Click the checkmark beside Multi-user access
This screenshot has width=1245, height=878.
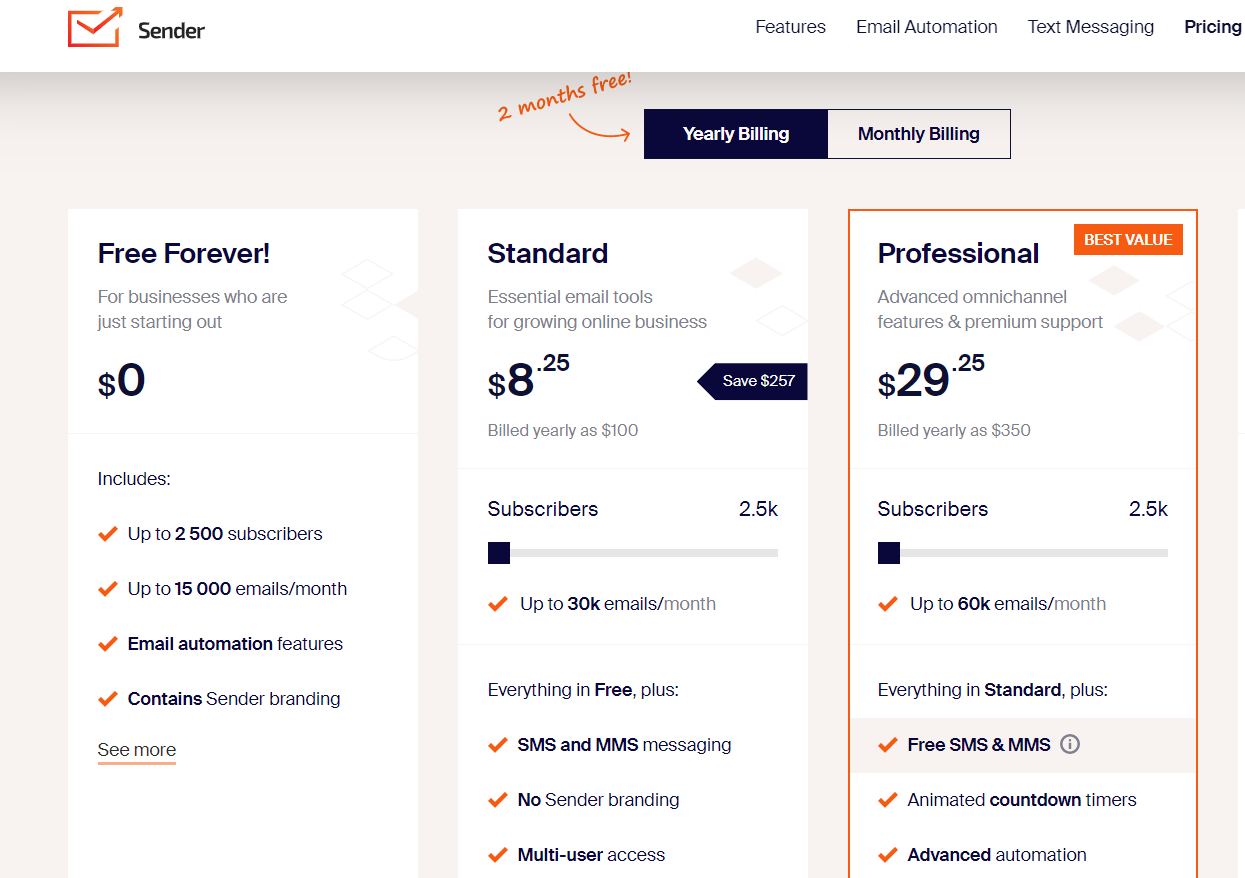click(x=497, y=855)
